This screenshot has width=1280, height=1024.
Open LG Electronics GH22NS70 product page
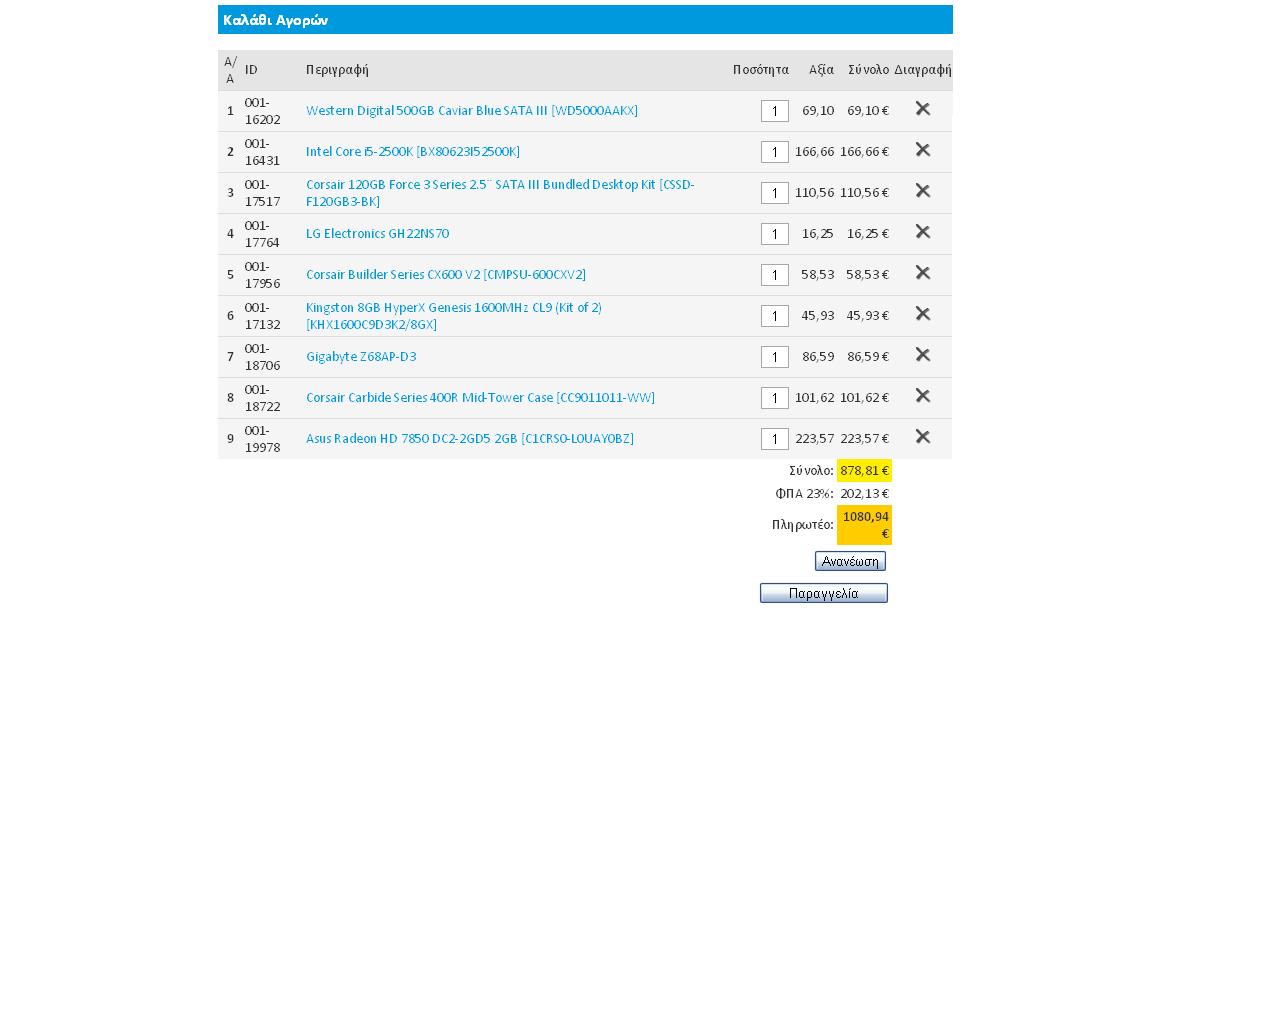(377, 234)
